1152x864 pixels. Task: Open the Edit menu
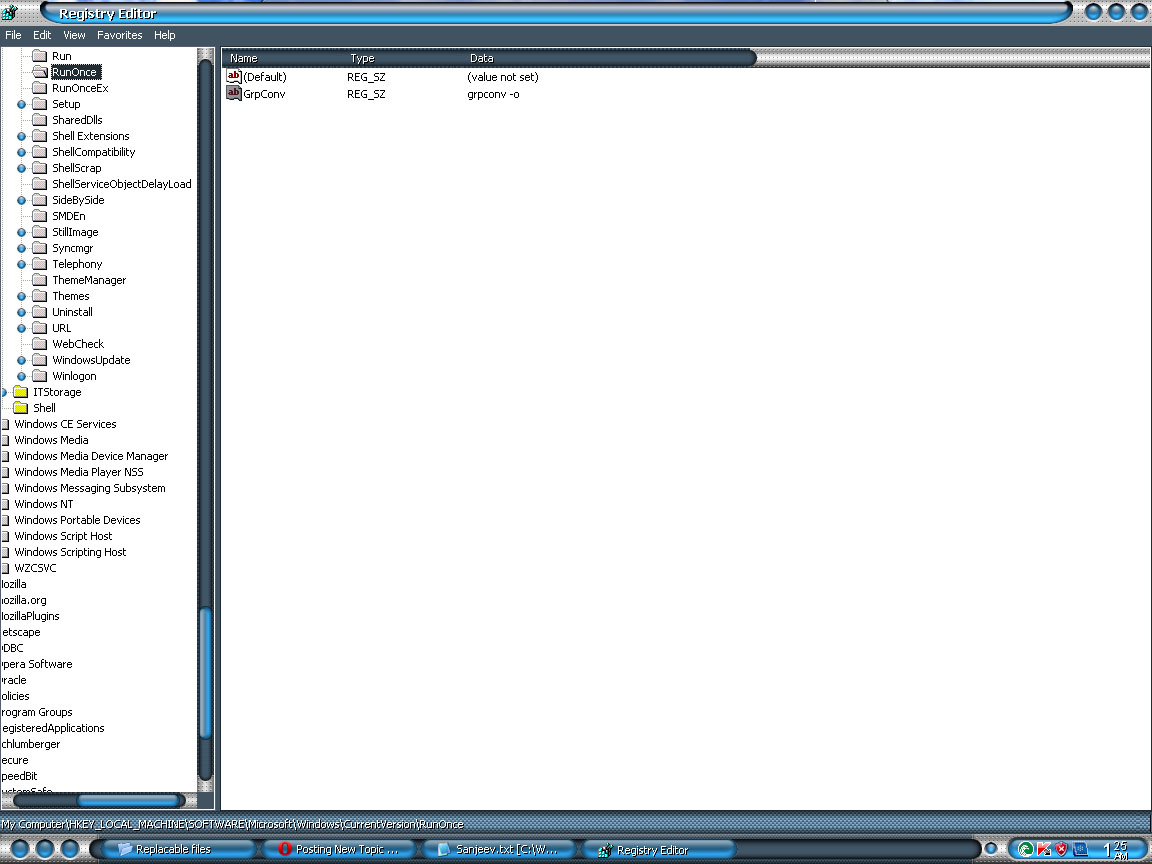(x=42, y=35)
